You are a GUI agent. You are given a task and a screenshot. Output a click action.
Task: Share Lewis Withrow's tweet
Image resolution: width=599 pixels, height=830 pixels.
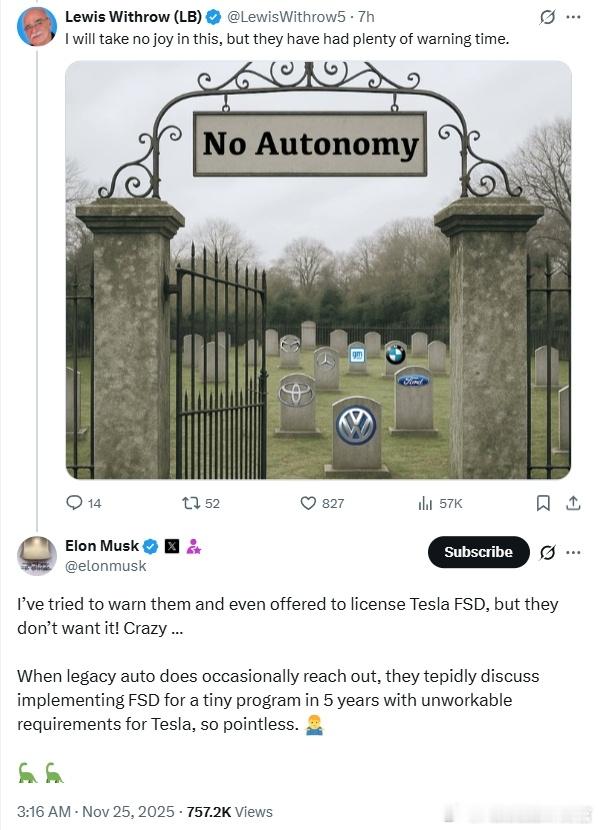click(573, 503)
